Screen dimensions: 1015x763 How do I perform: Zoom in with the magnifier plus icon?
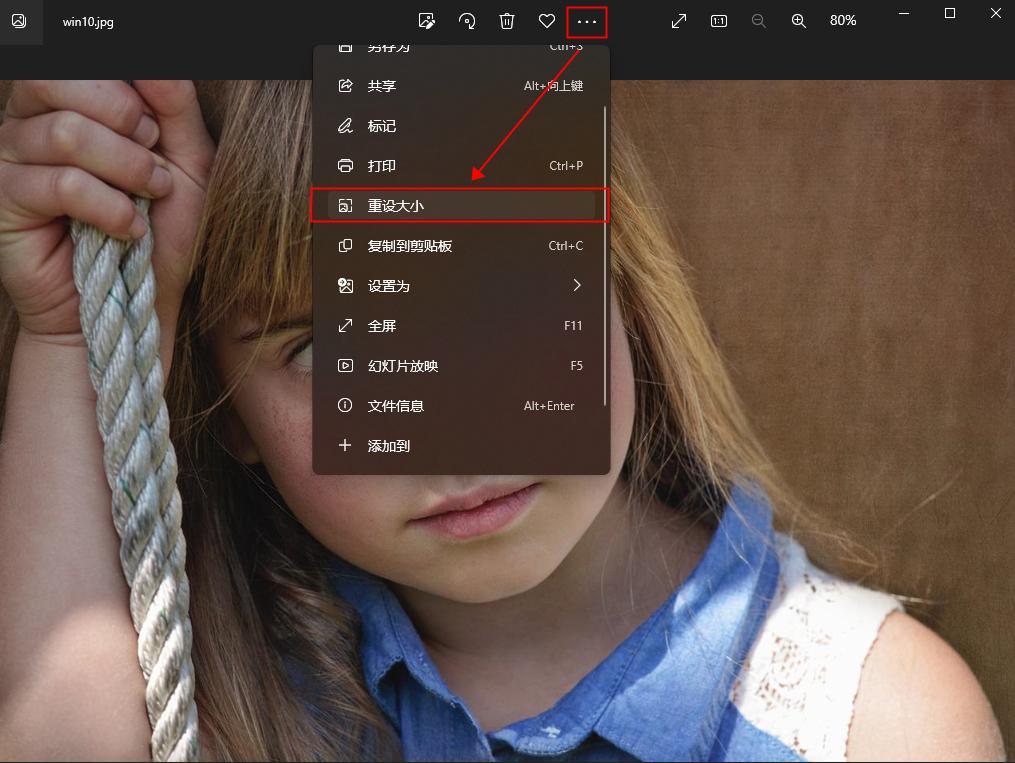(x=798, y=21)
